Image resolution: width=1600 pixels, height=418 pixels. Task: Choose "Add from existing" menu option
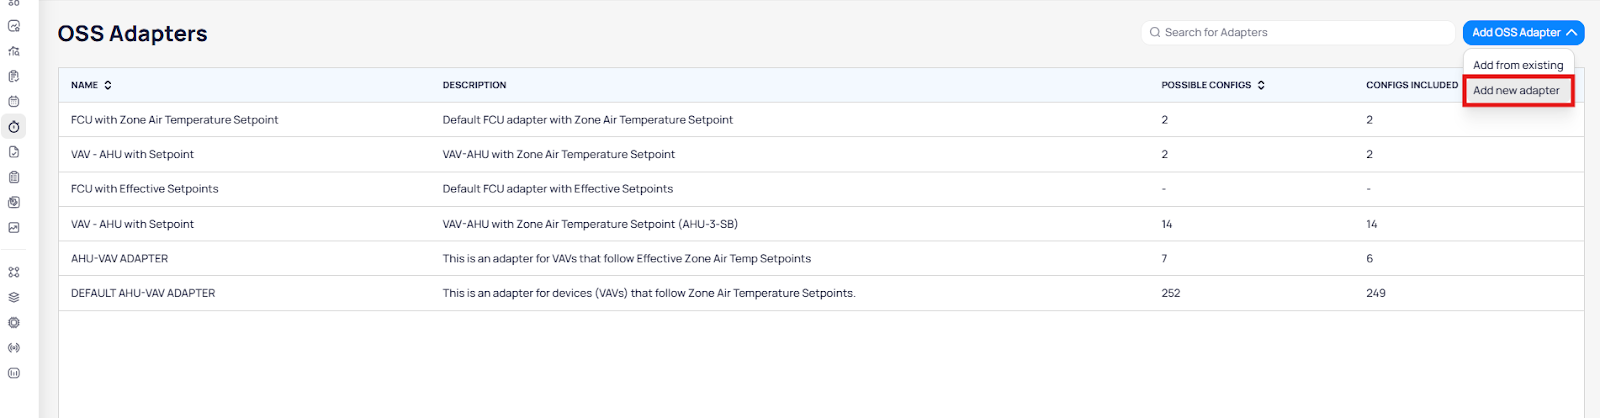click(1517, 65)
